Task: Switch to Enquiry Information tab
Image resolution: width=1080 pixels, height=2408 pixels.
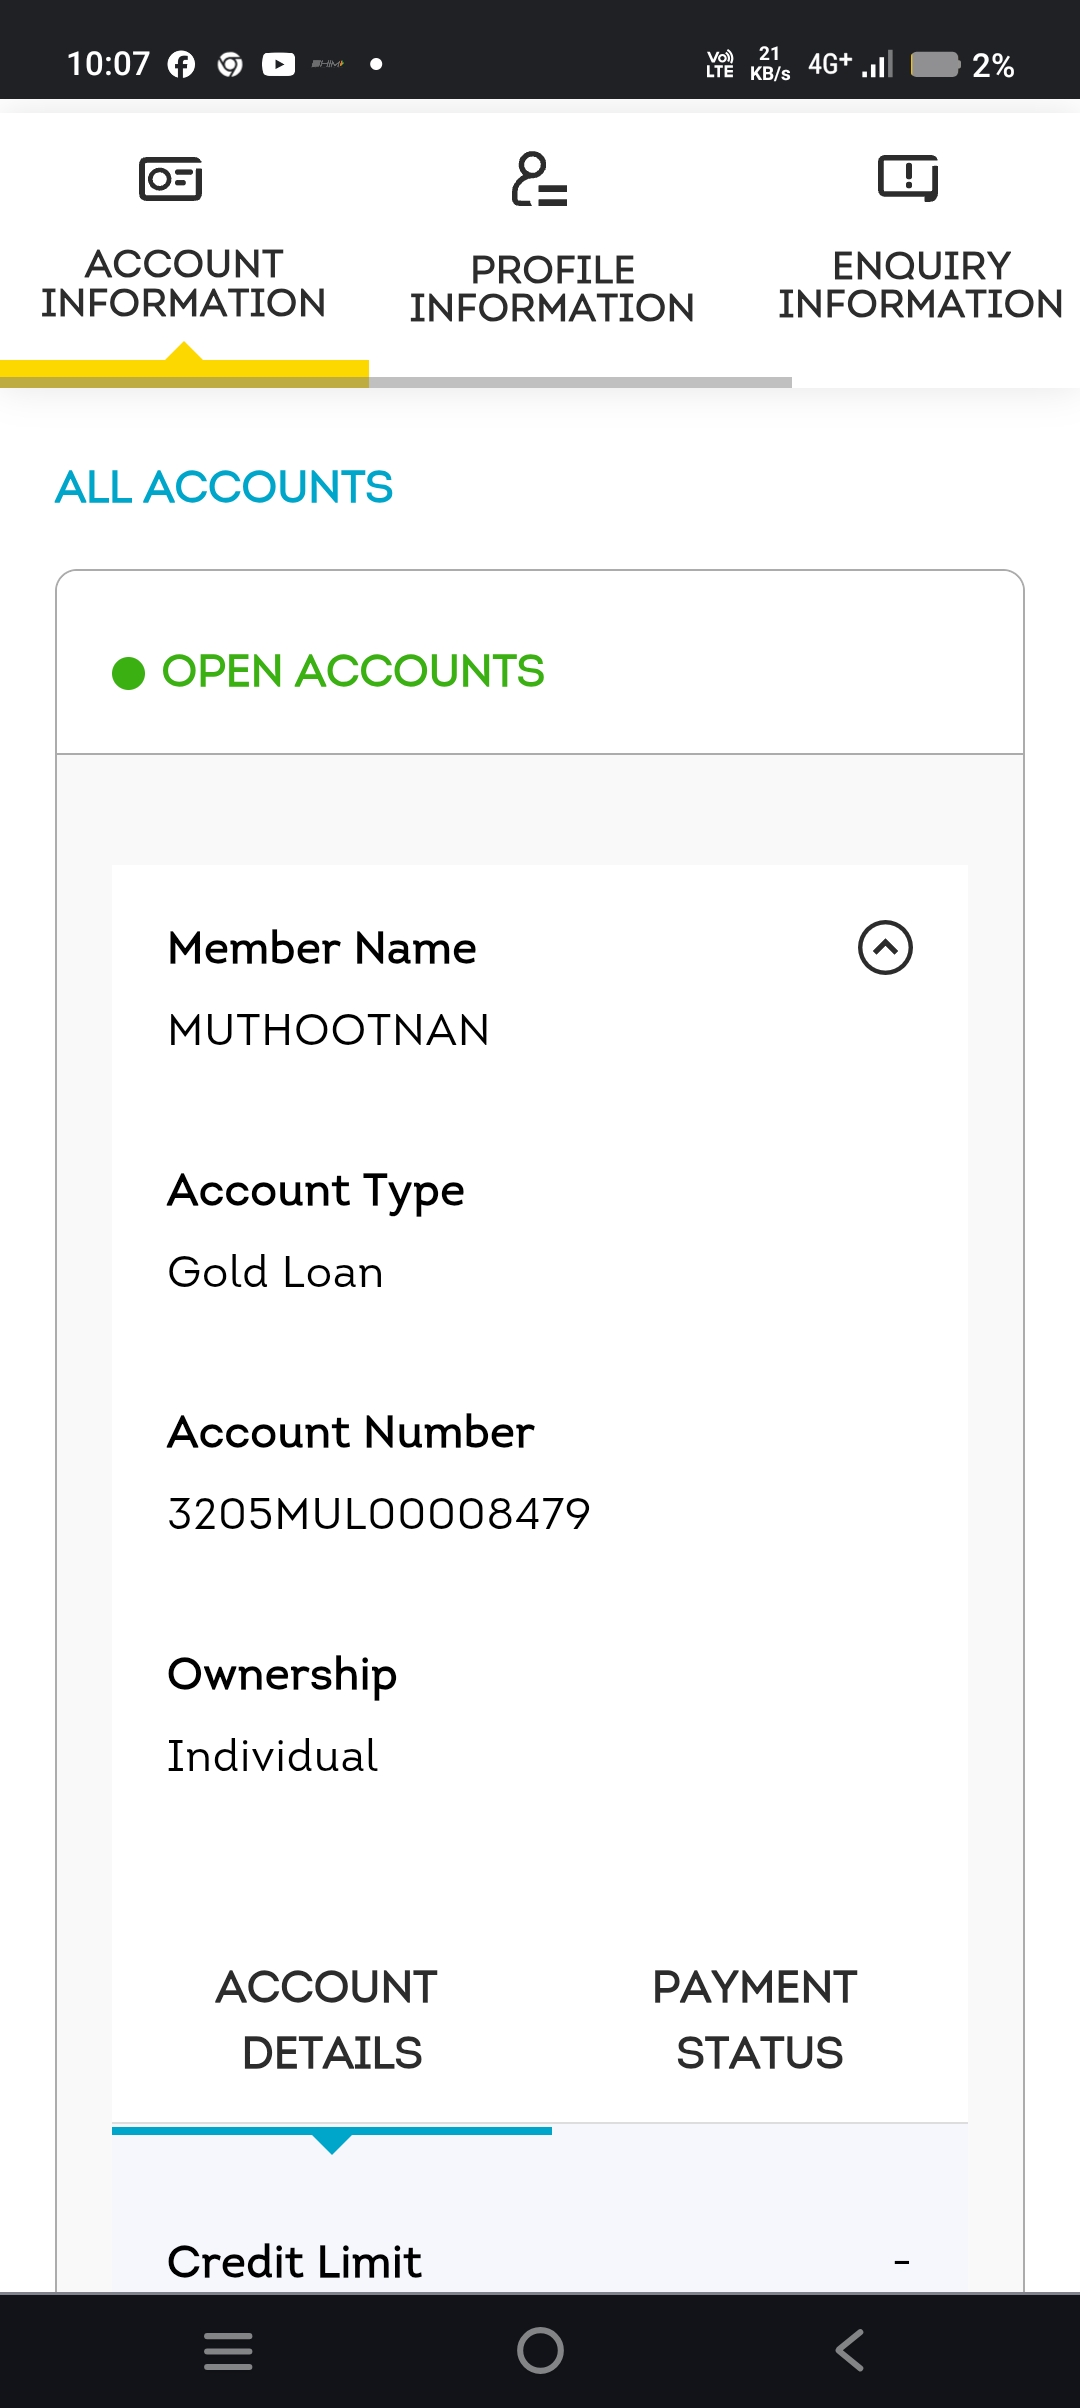Action: (920, 285)
